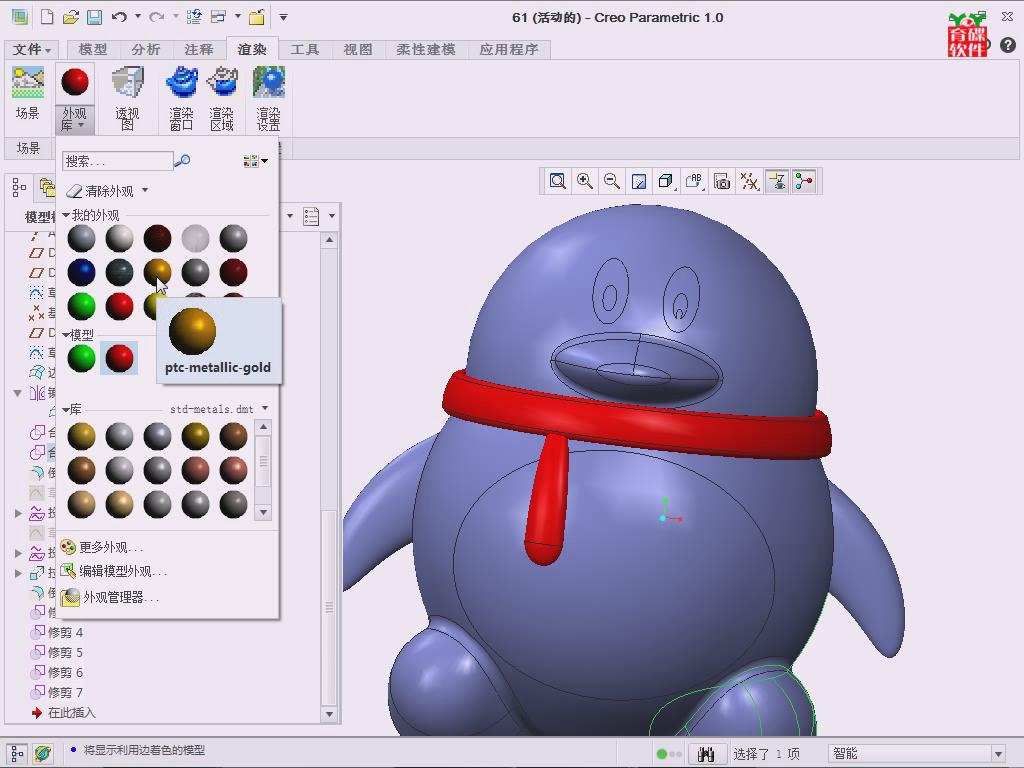This screenshot has height=768, width=1024.
Task: Open a file using the folder icon
Action: tap(71, 17)
